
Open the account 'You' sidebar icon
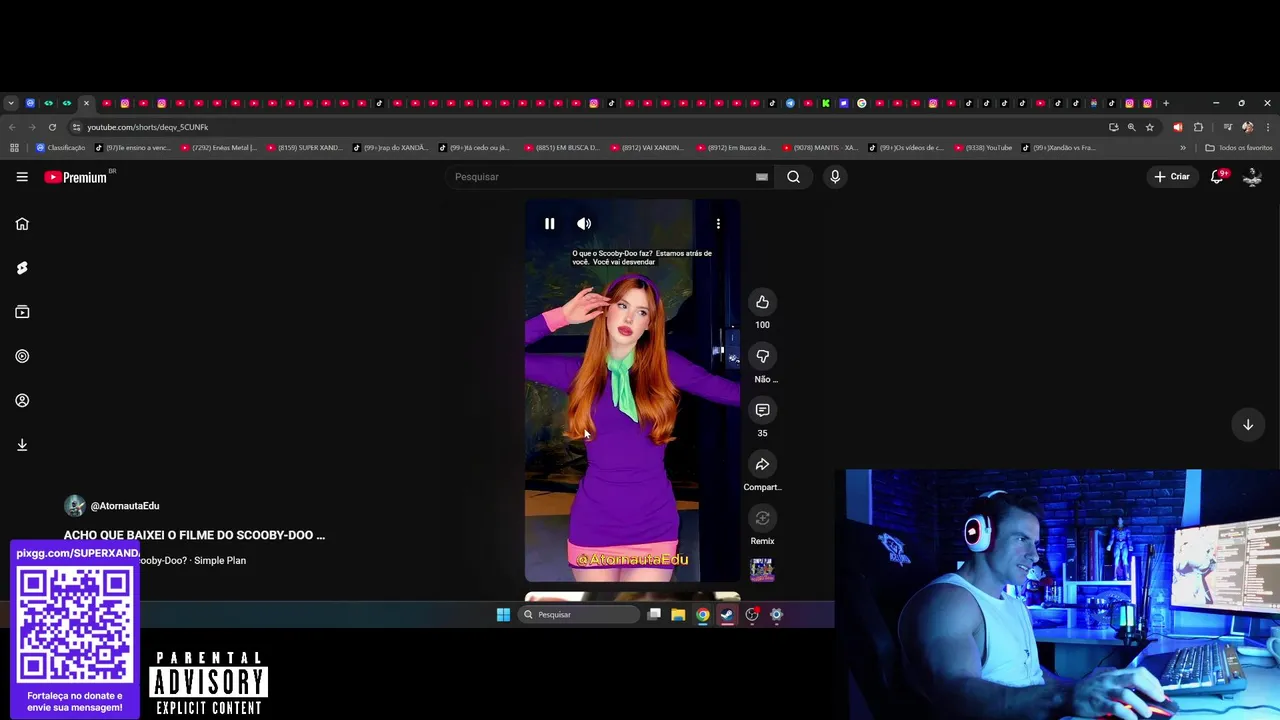tap(22, 400)
